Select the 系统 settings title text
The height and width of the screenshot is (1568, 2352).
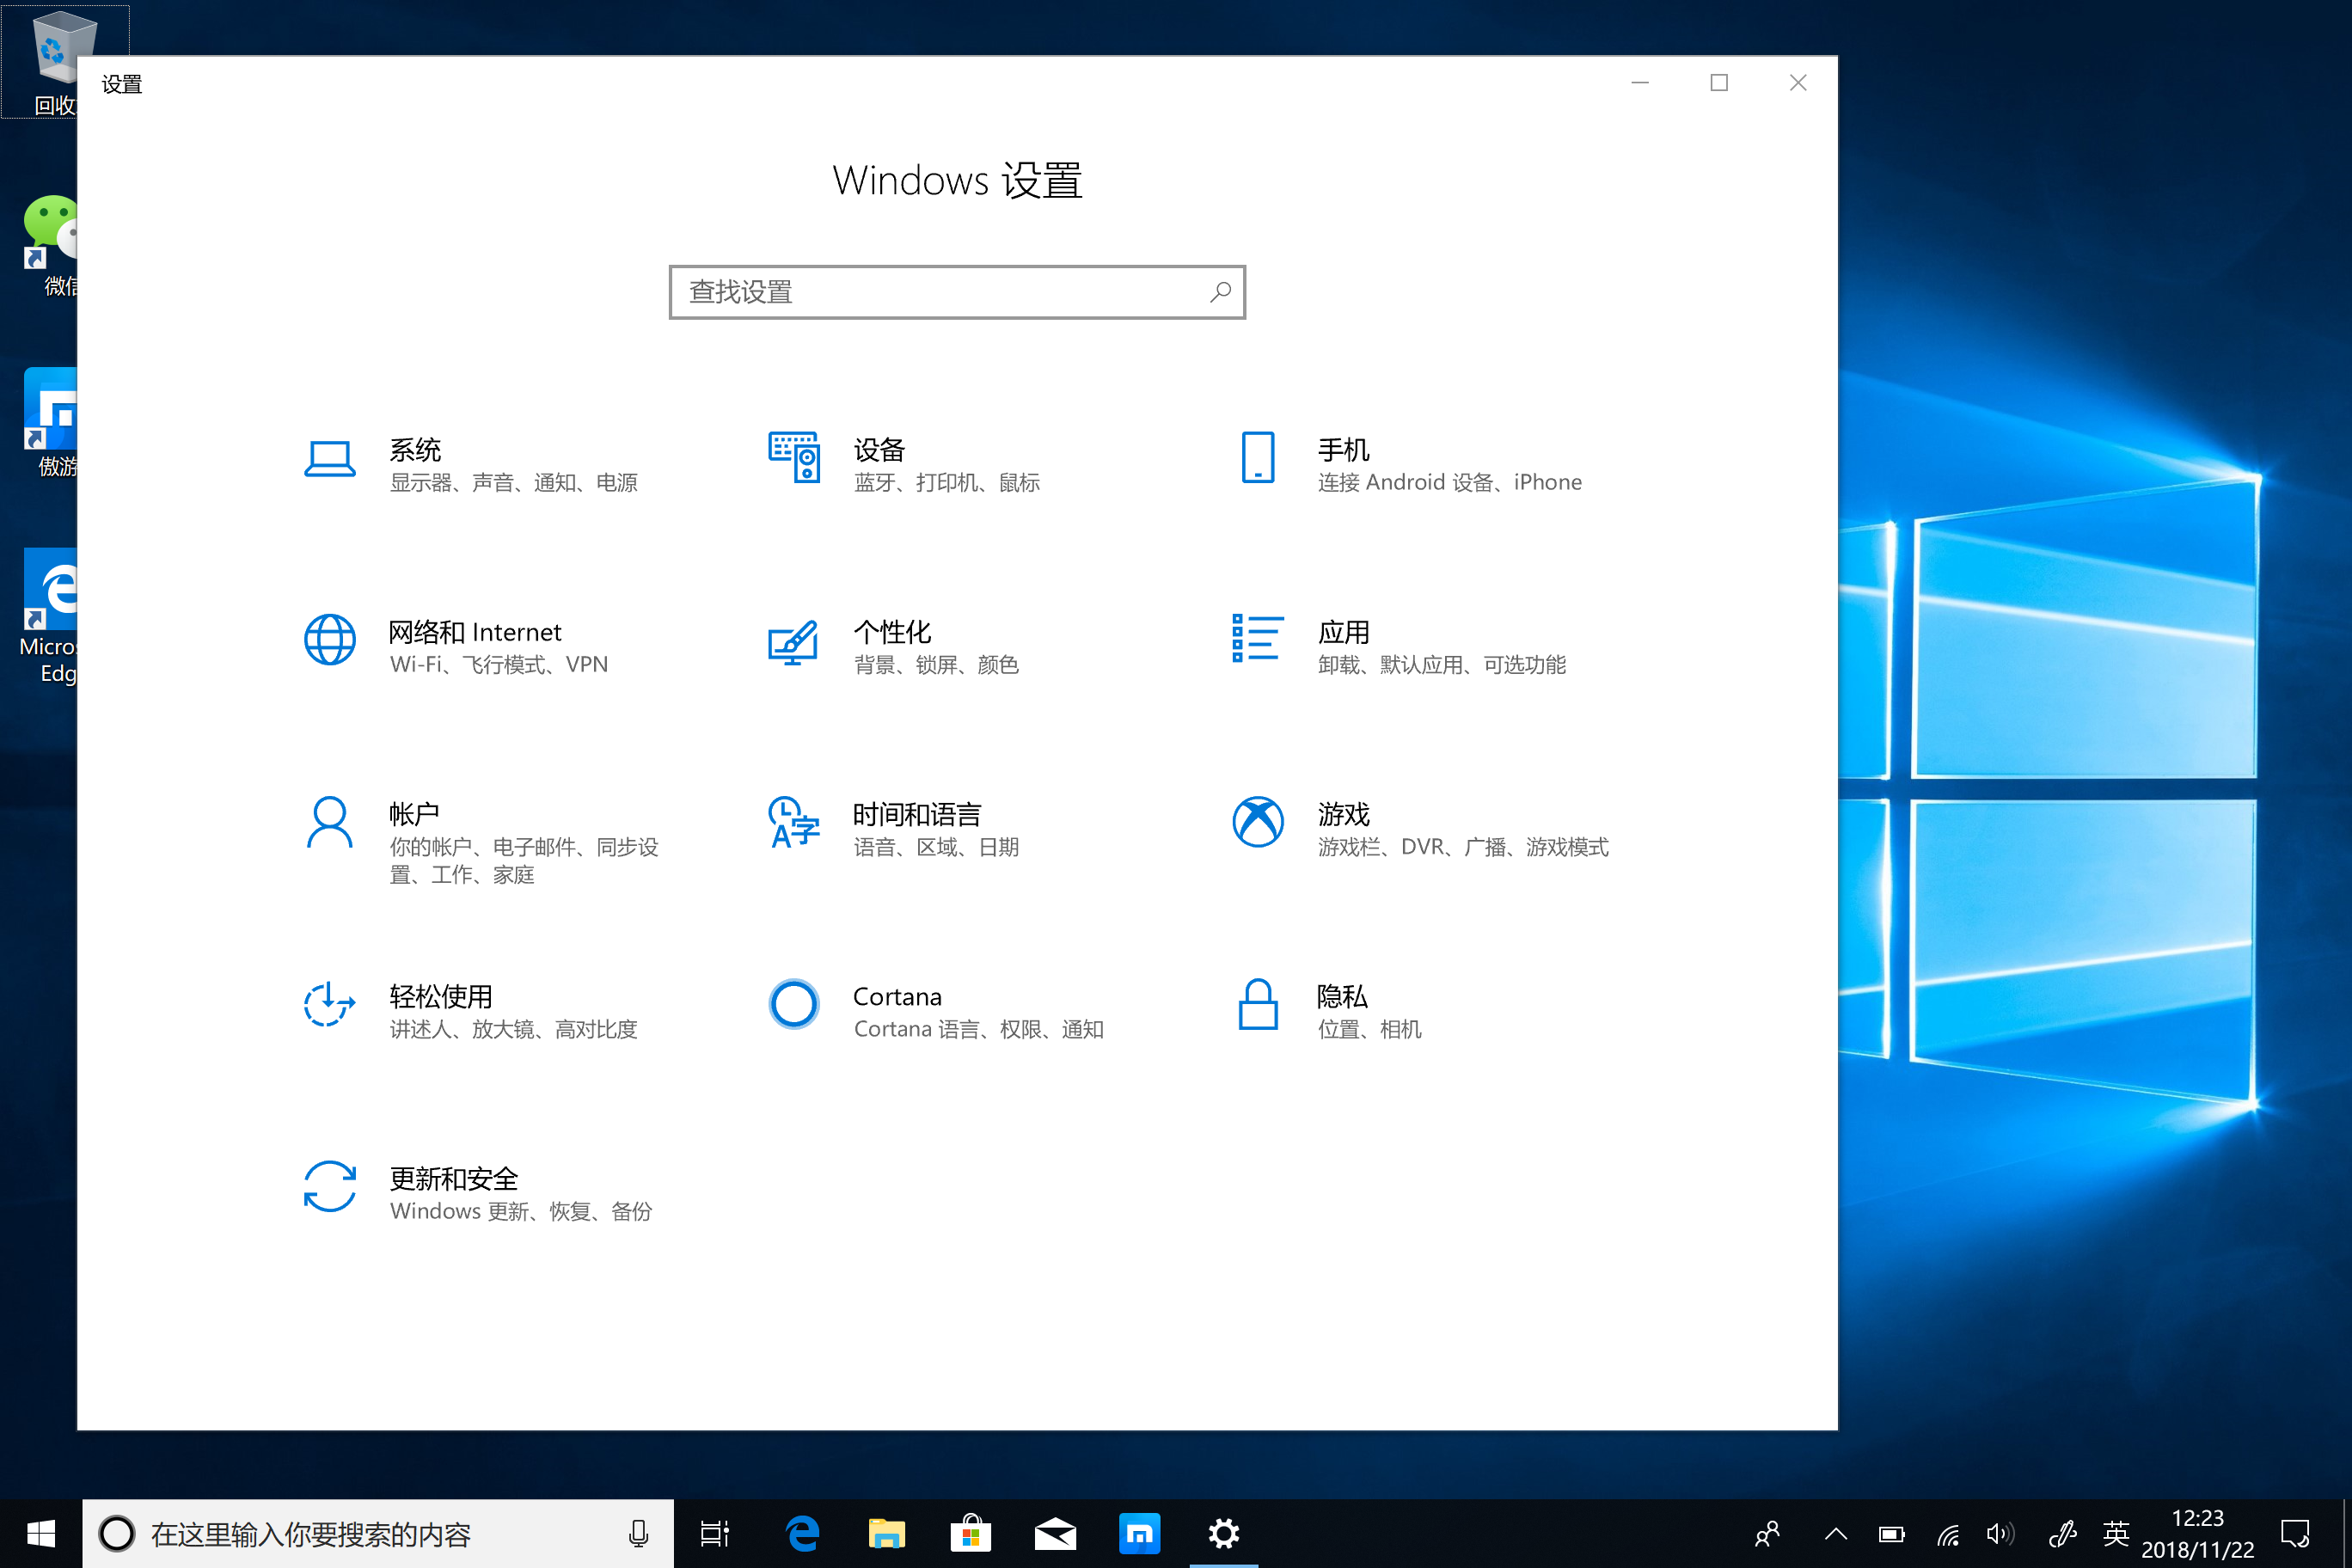[x=415, y=450]
